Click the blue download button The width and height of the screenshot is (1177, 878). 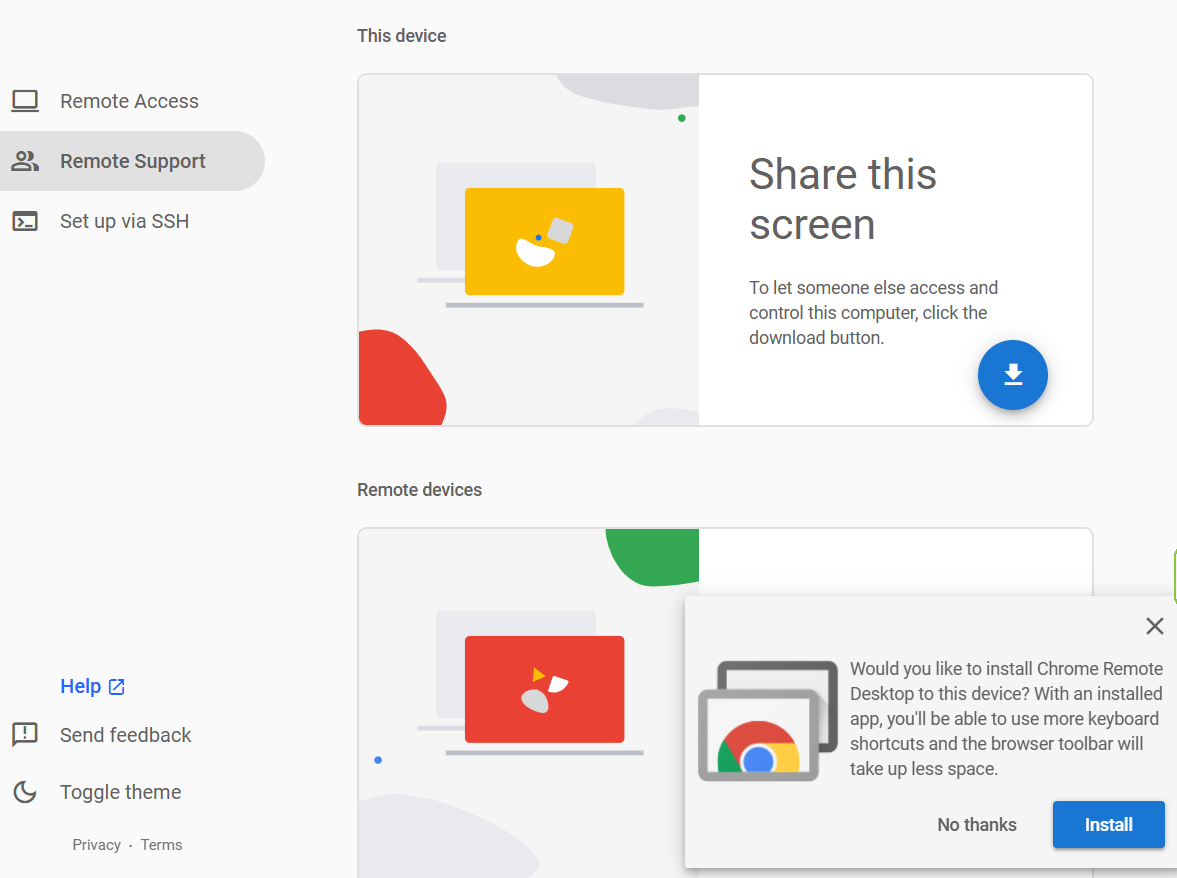tap(1013, 374)
